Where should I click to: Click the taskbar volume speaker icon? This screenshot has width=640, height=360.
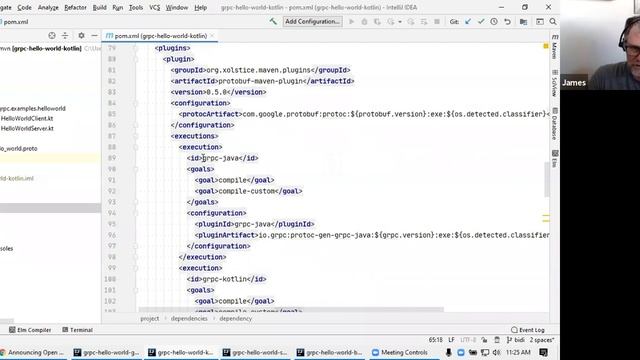pos(496,352)
